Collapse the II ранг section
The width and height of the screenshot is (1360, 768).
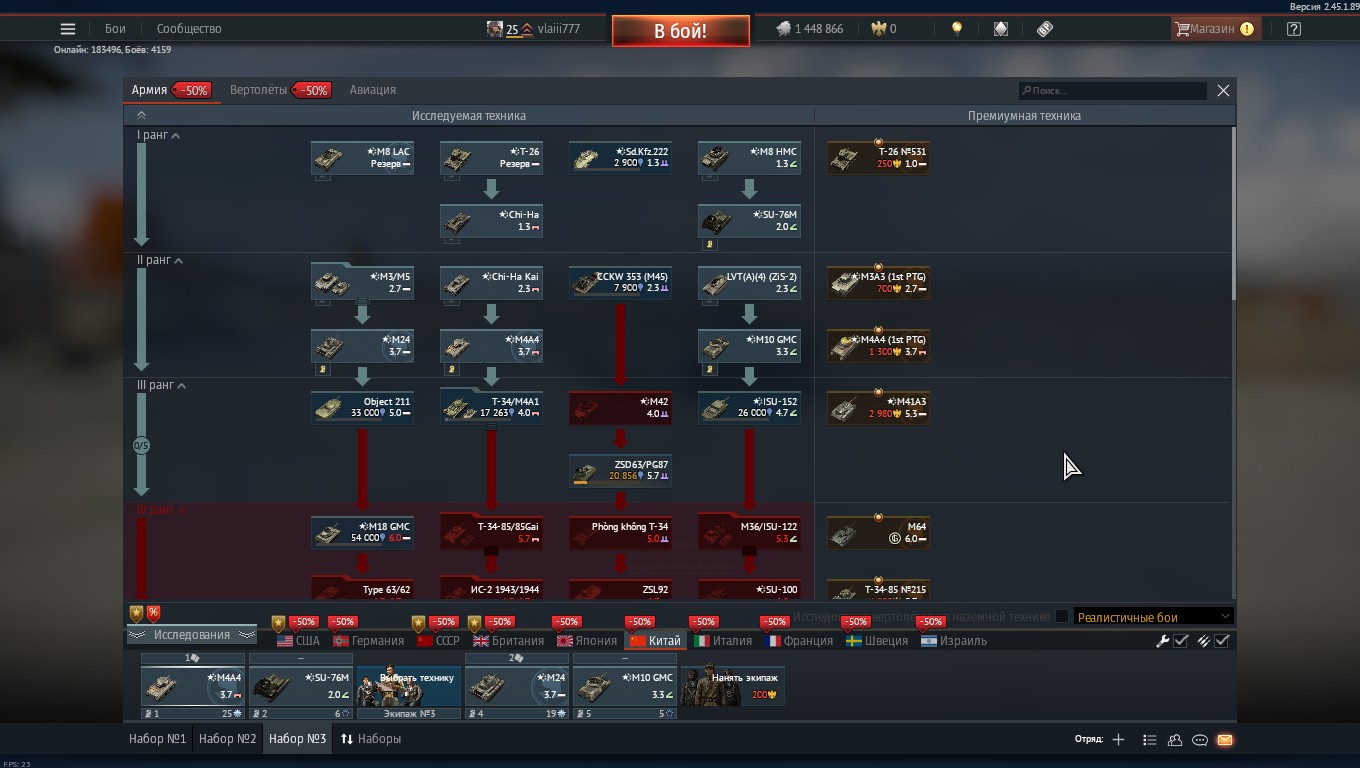[x=160, y=260]
